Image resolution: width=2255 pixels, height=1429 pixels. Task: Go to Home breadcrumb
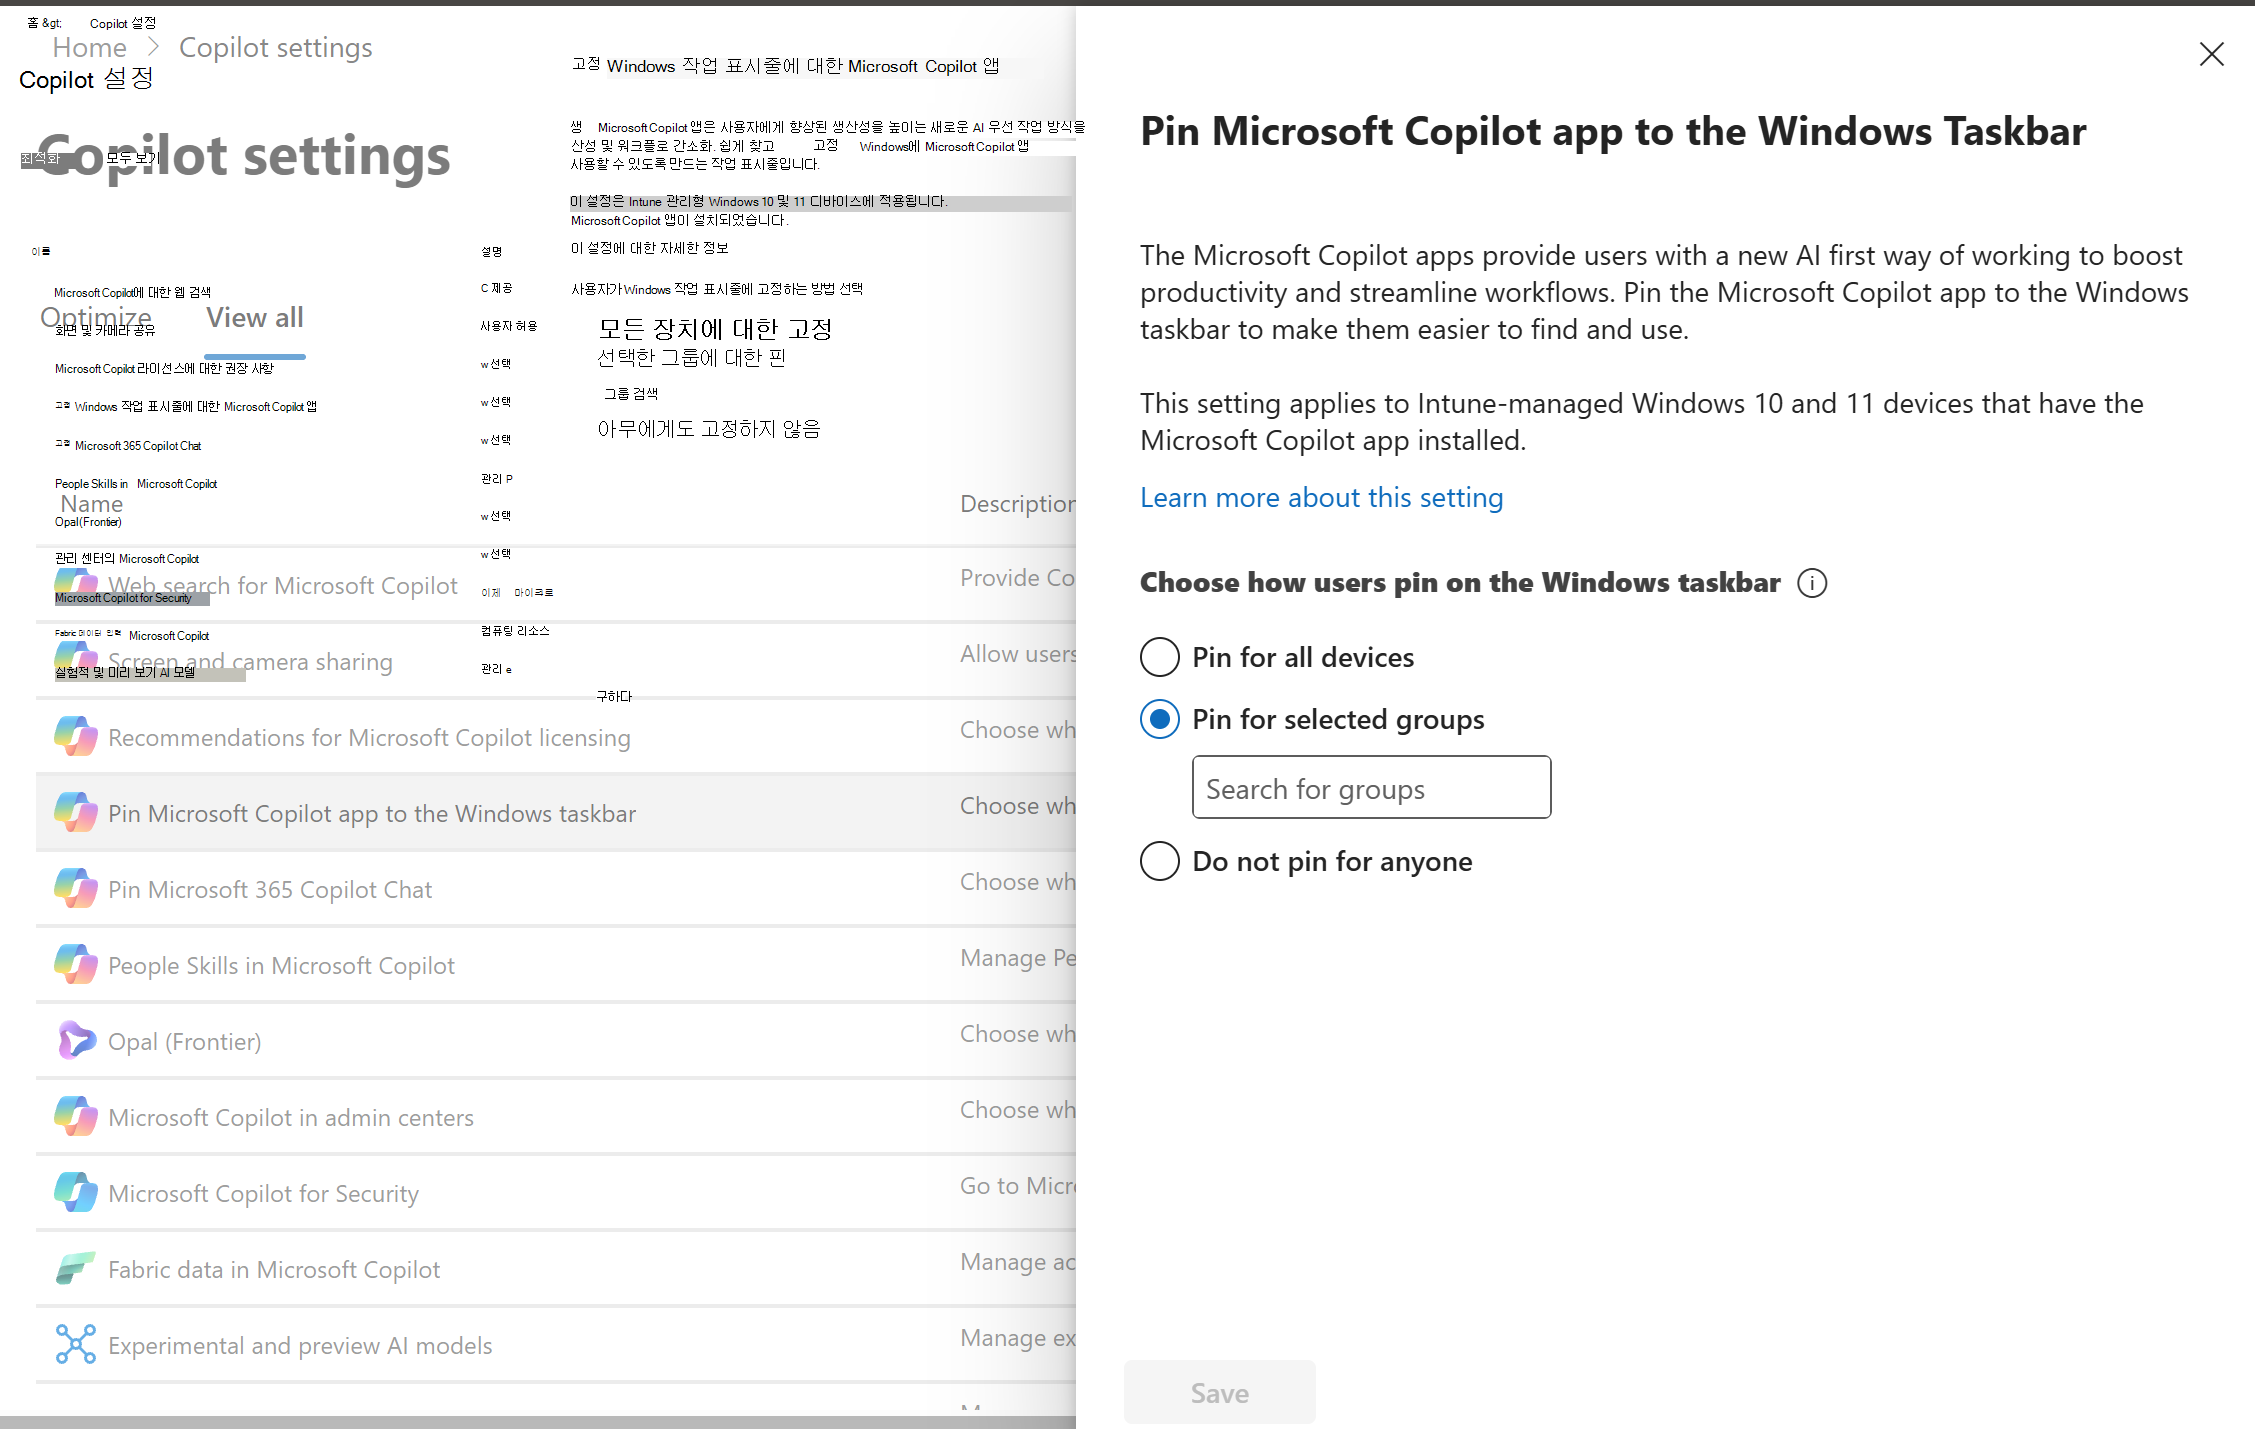pos(90,47)
